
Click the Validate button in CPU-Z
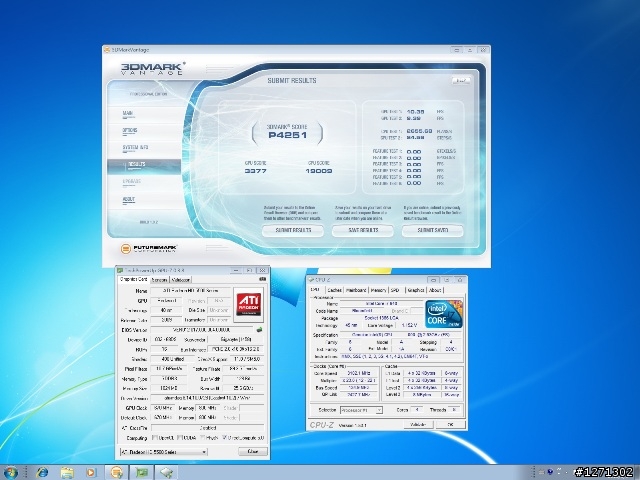coord(418,425)
